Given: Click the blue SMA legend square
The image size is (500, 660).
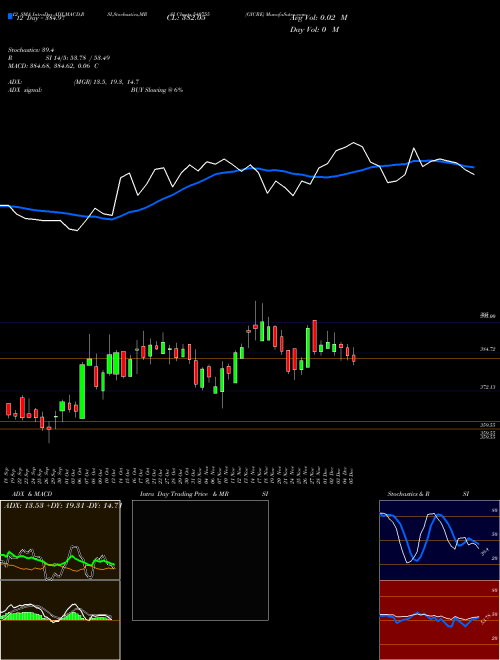Looking at the screenshot, I should point(10,16).
